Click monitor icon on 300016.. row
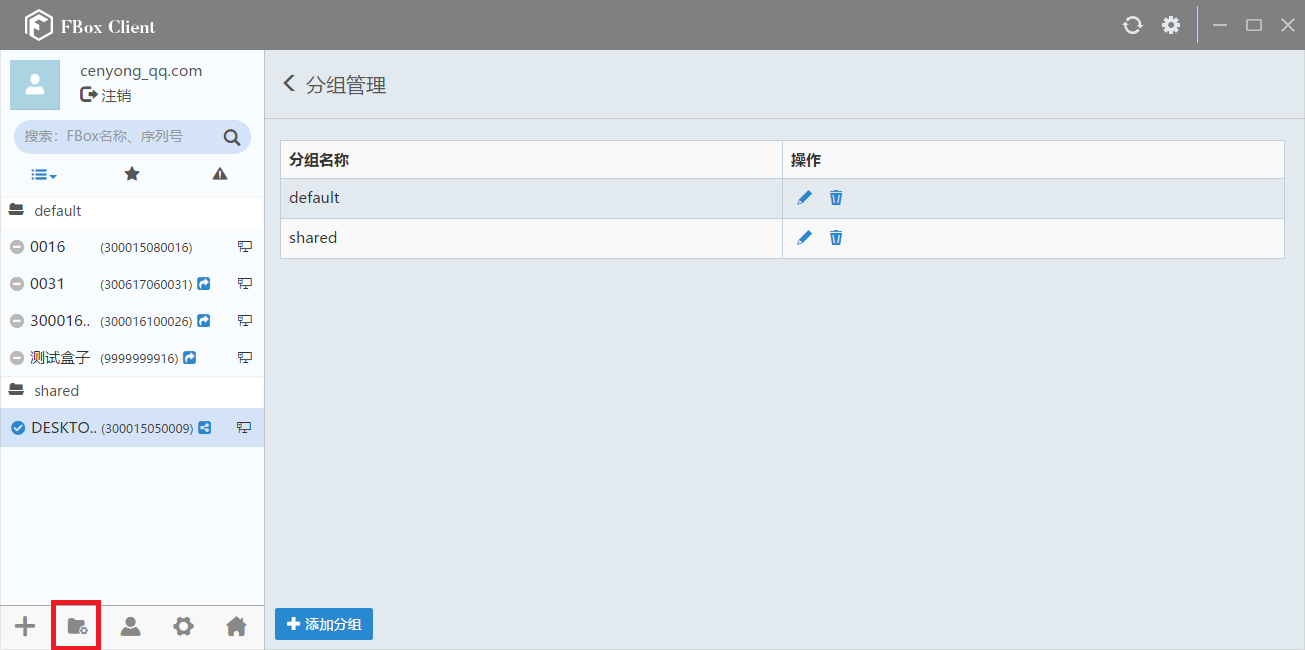The width and height of the screenshot is (1305, 650). click(244, 321)
